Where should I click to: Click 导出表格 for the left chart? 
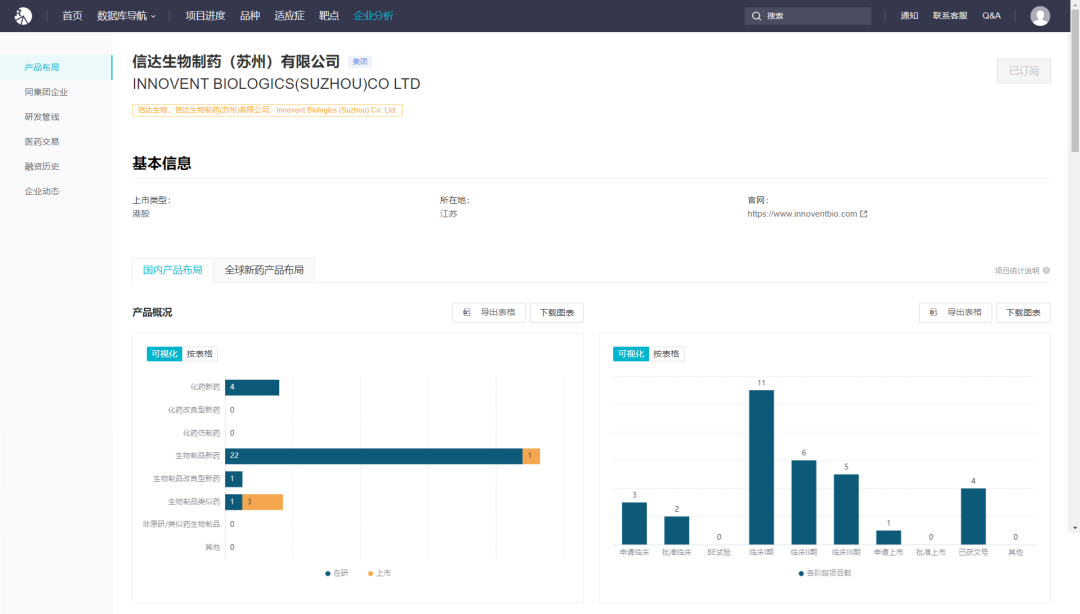point(489,313)
